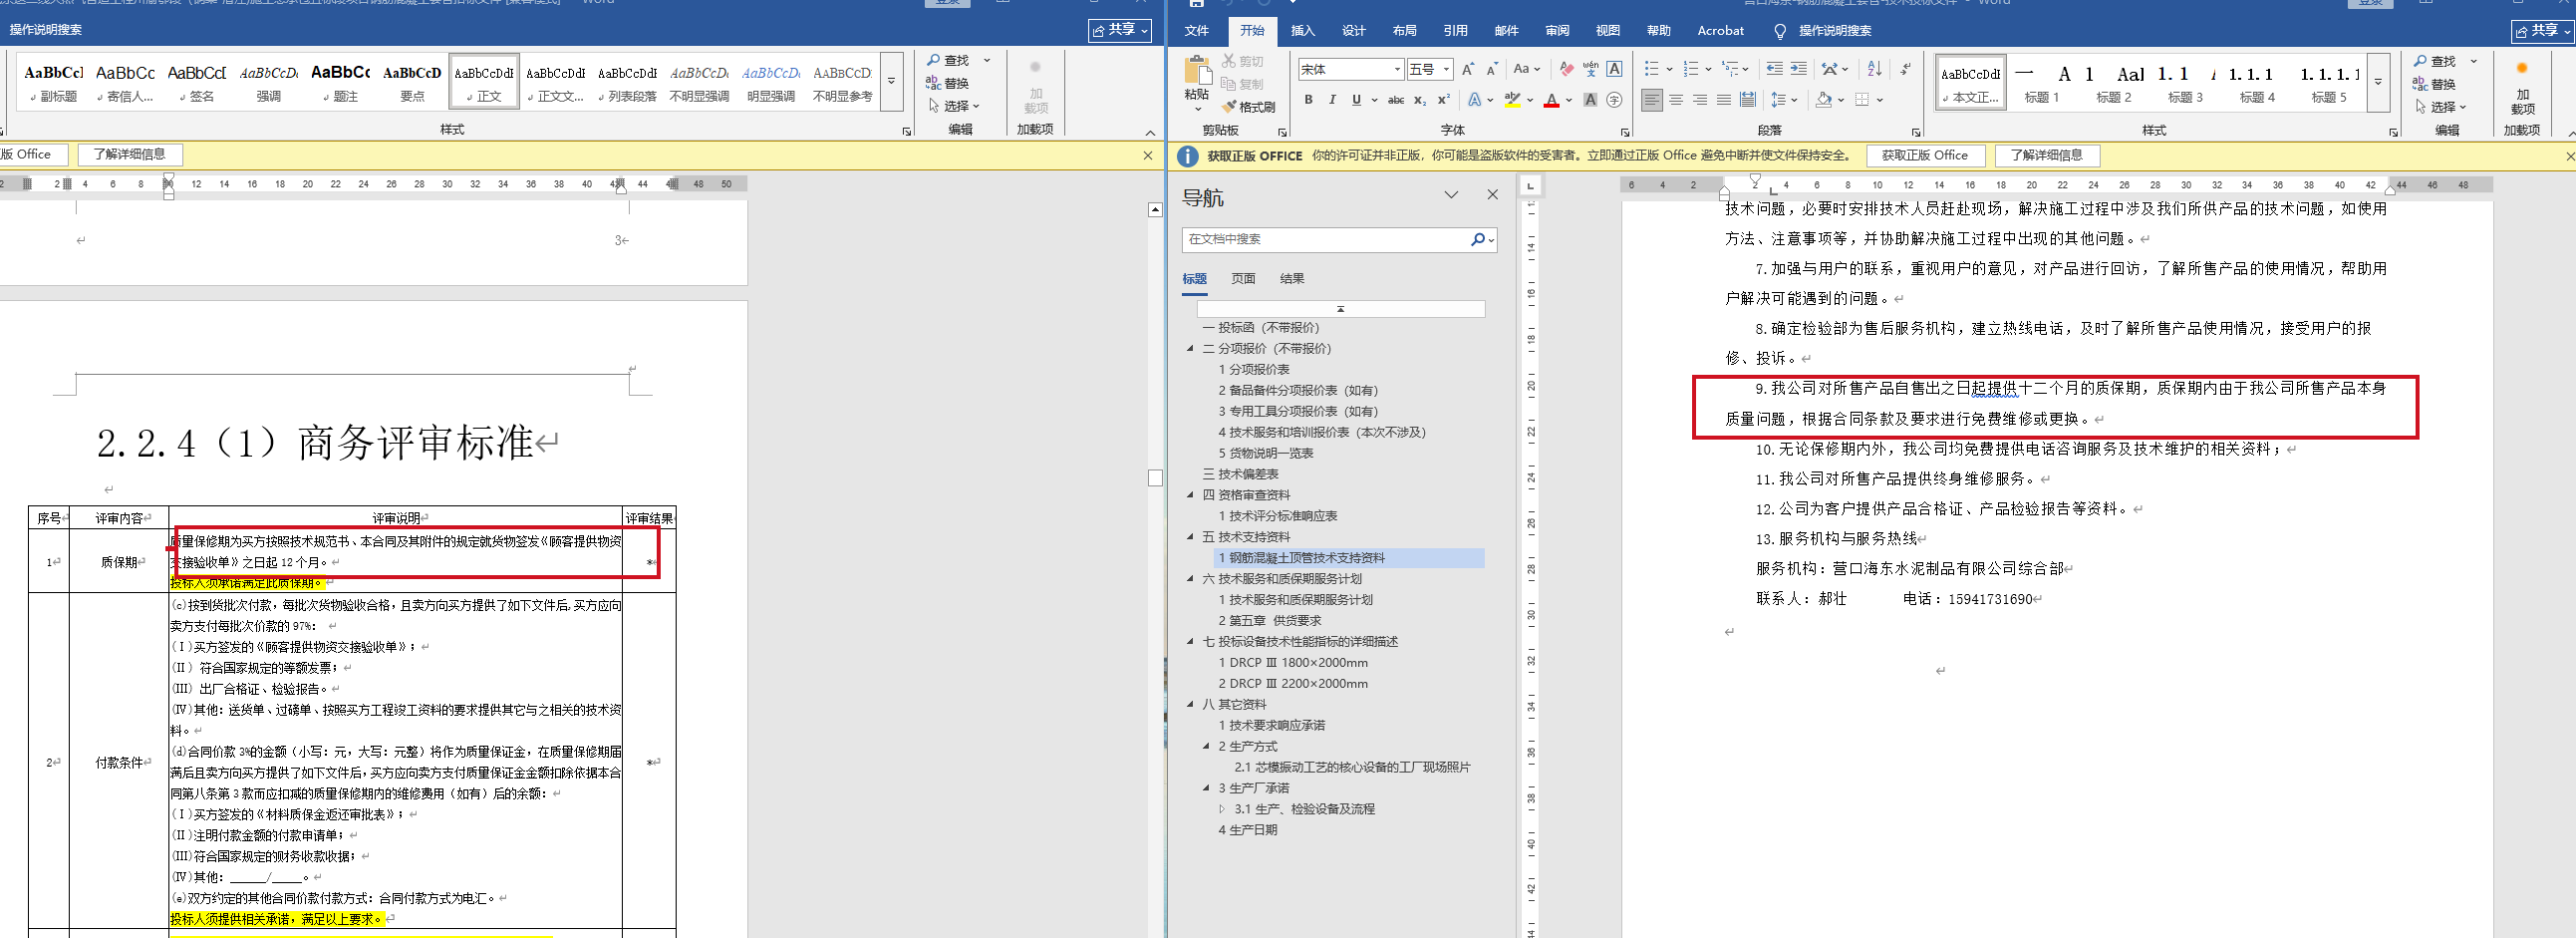The height and width of the screenshot is (938, 2576).
Task: Open the 引用 ribbon tab
Action: pos(1455,31)
